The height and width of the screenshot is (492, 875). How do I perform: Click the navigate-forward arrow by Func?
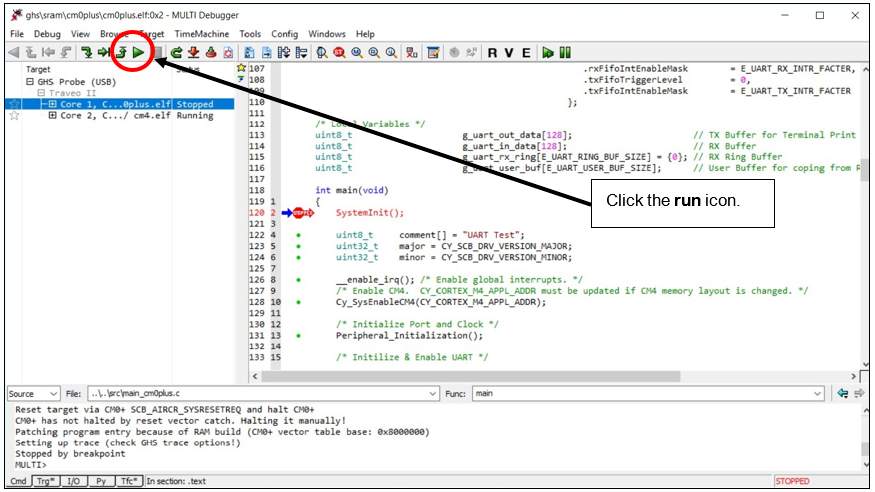click(x=859, y=393)
